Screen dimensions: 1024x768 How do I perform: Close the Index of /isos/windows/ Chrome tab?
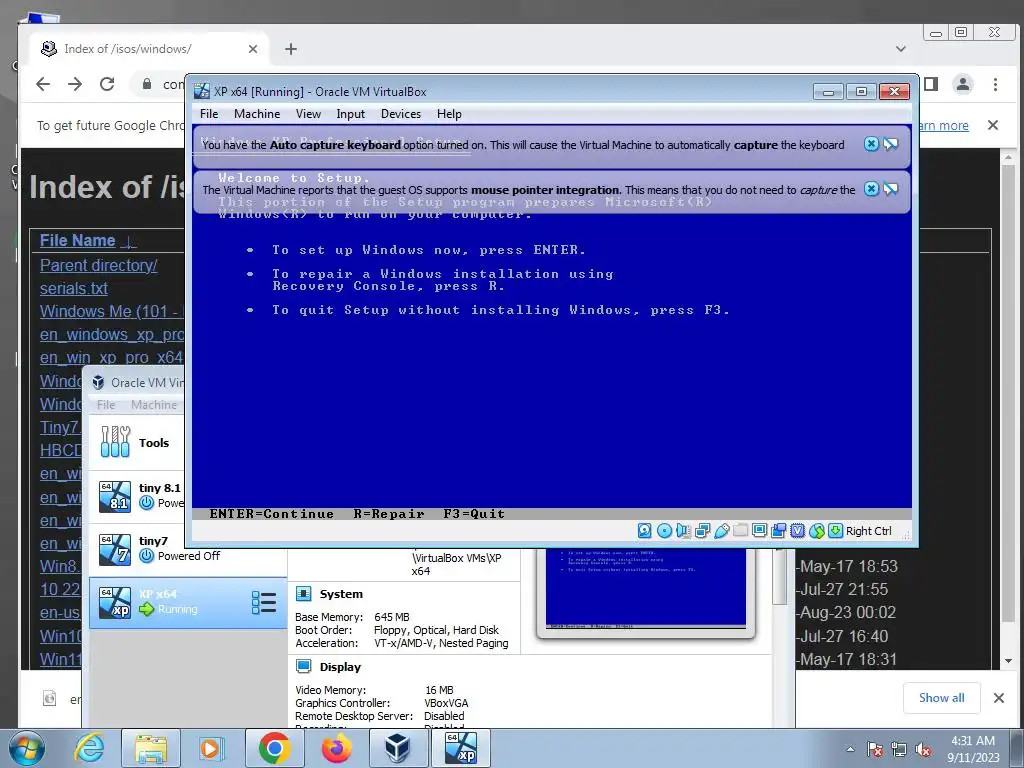click(253, 49)
